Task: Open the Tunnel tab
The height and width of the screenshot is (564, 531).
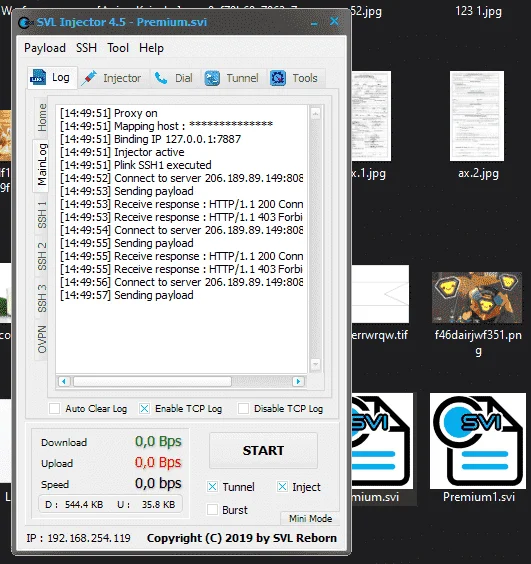Action: 234,78
